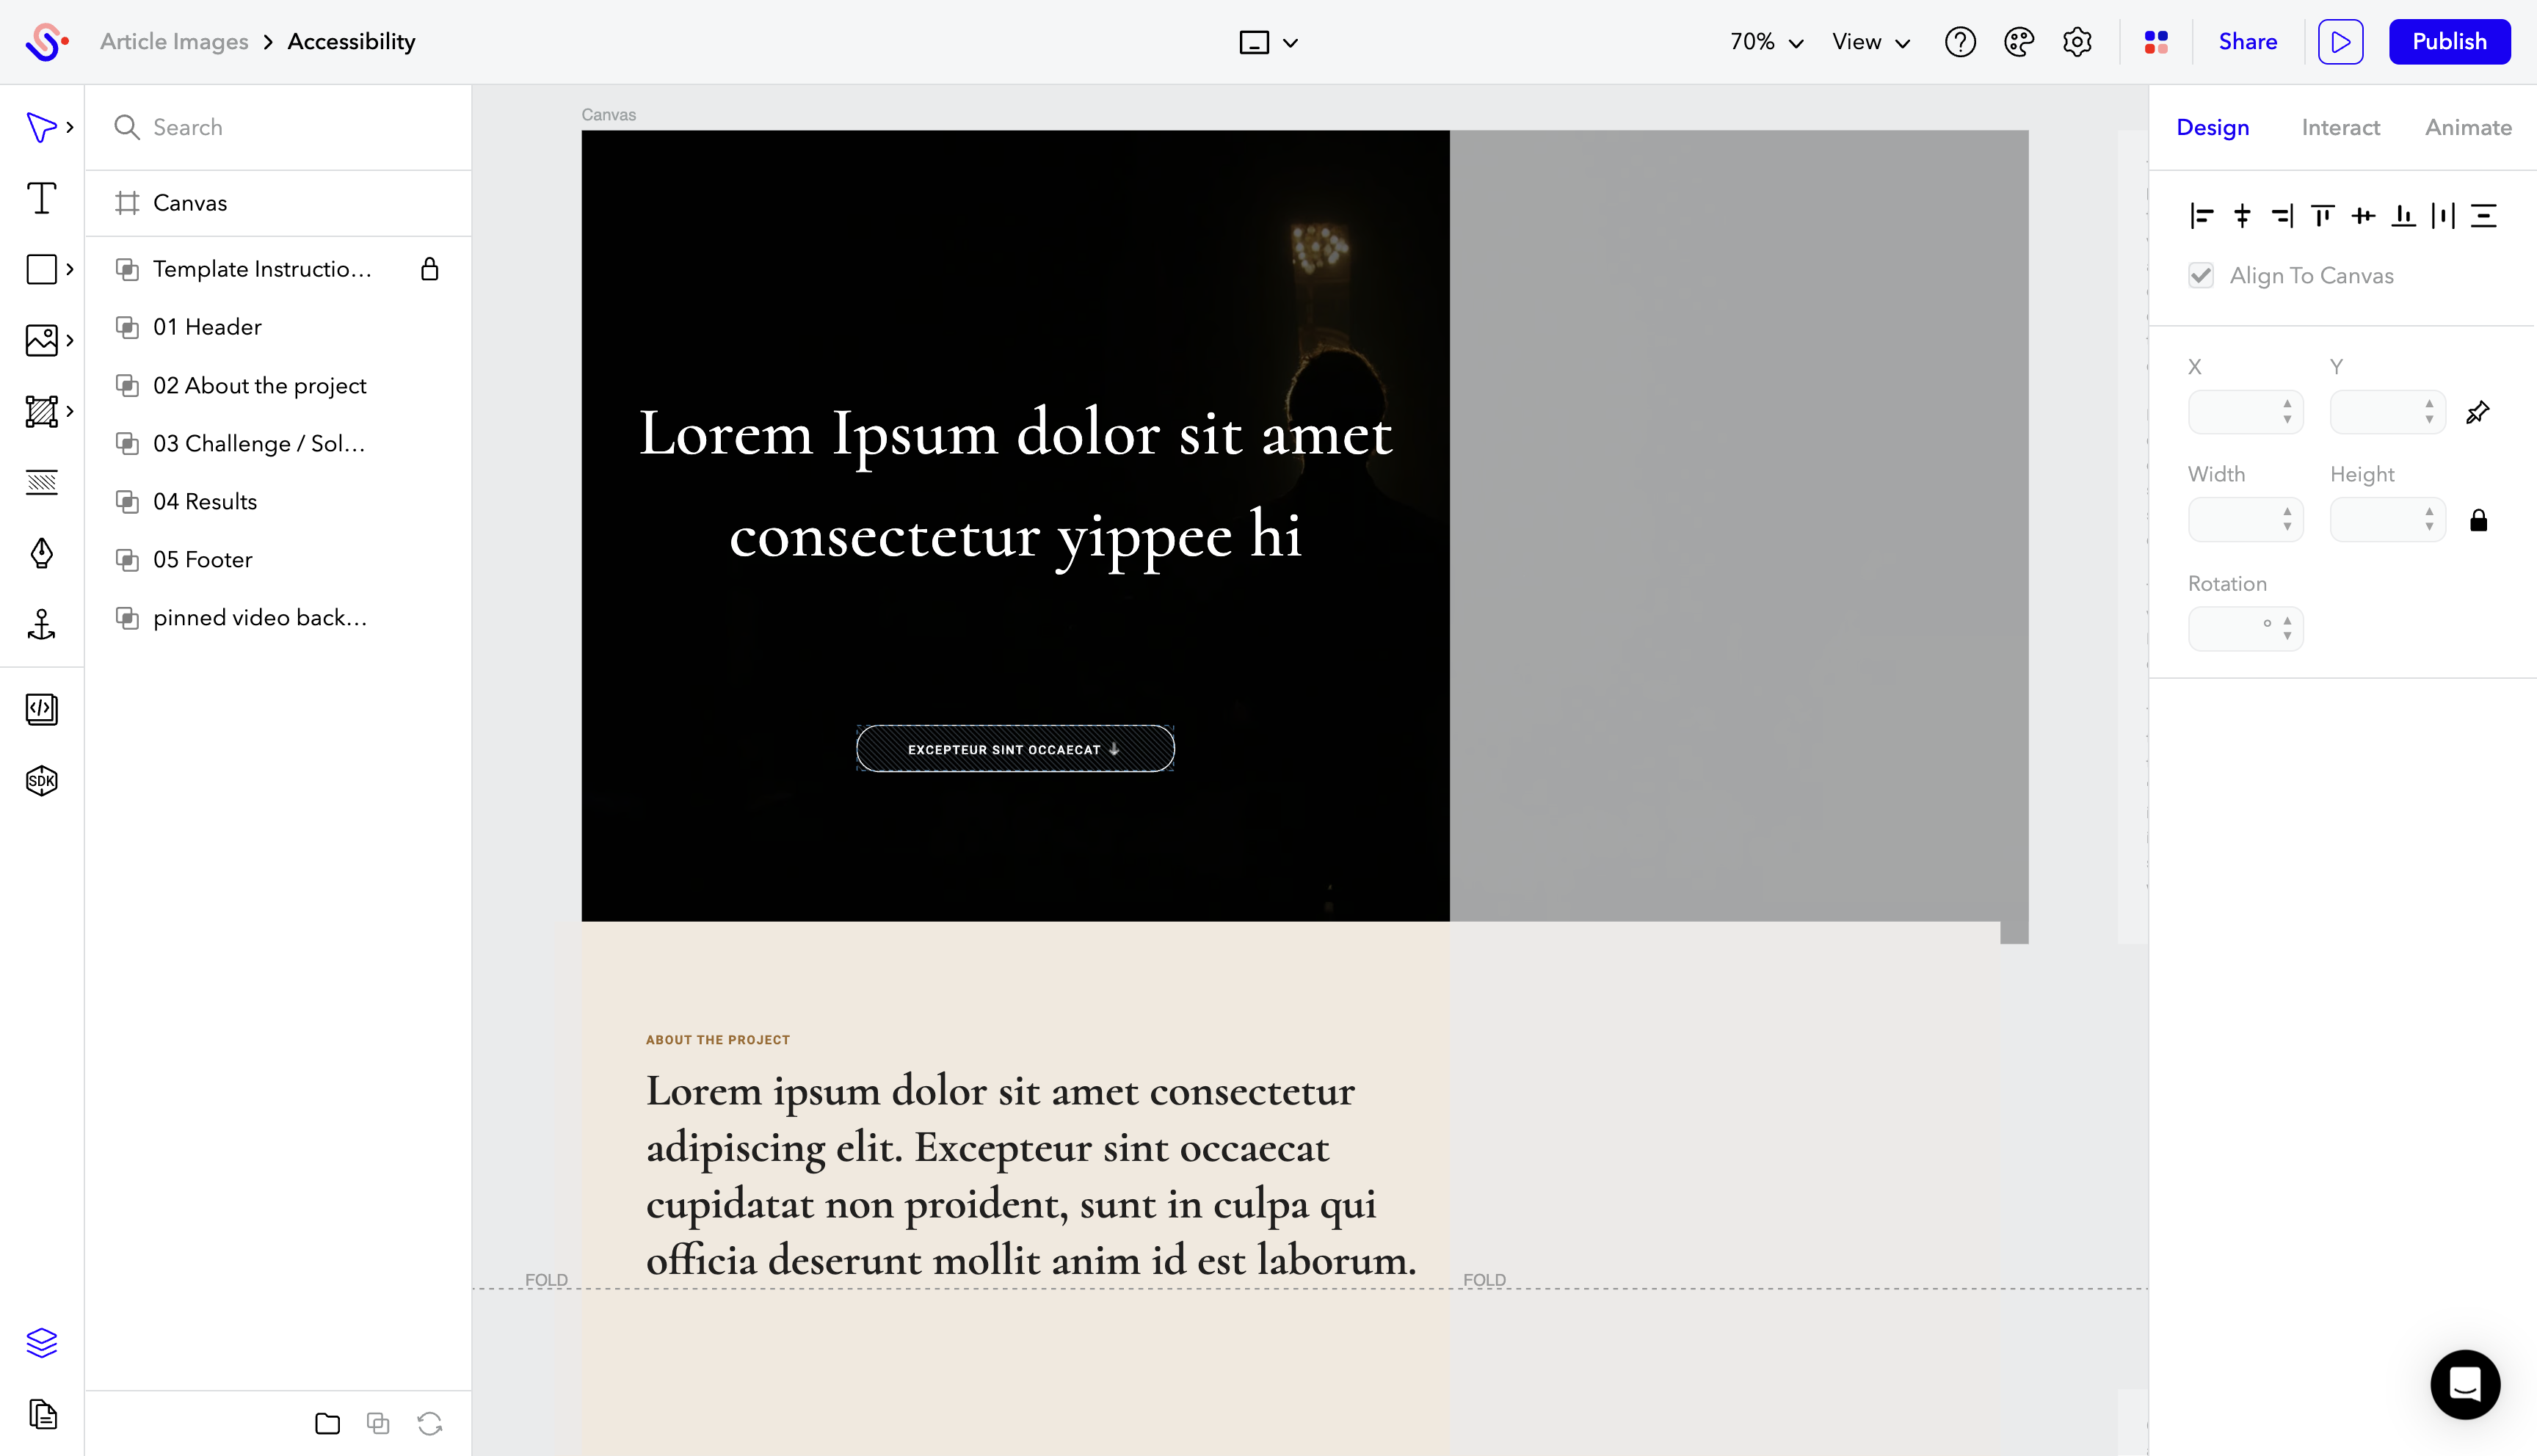Align vertical centers icon
Image resolution: width=2537 pixels, height=1456 pixels.
point(2363,216)
